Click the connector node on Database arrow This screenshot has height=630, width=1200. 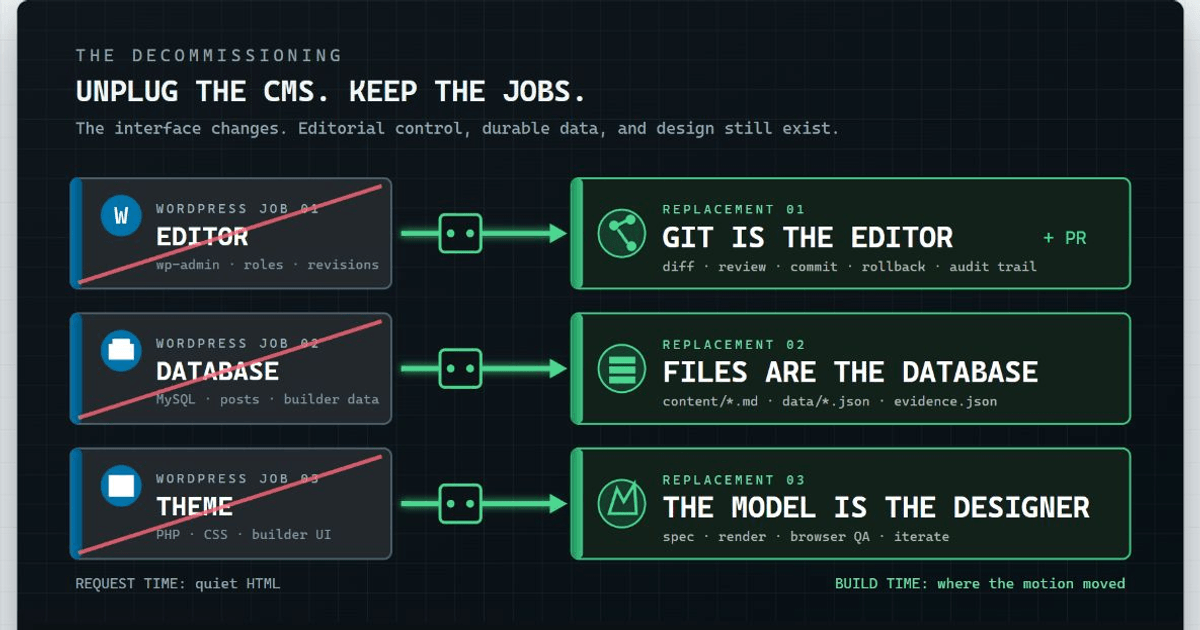point(460,368)
